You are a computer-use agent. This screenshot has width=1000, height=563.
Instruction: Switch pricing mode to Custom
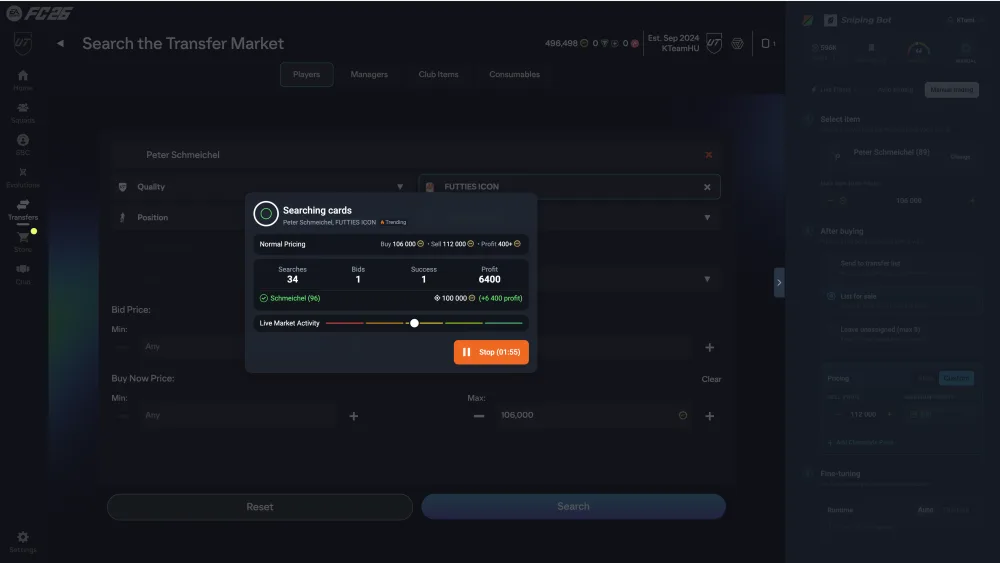point(956,378)
